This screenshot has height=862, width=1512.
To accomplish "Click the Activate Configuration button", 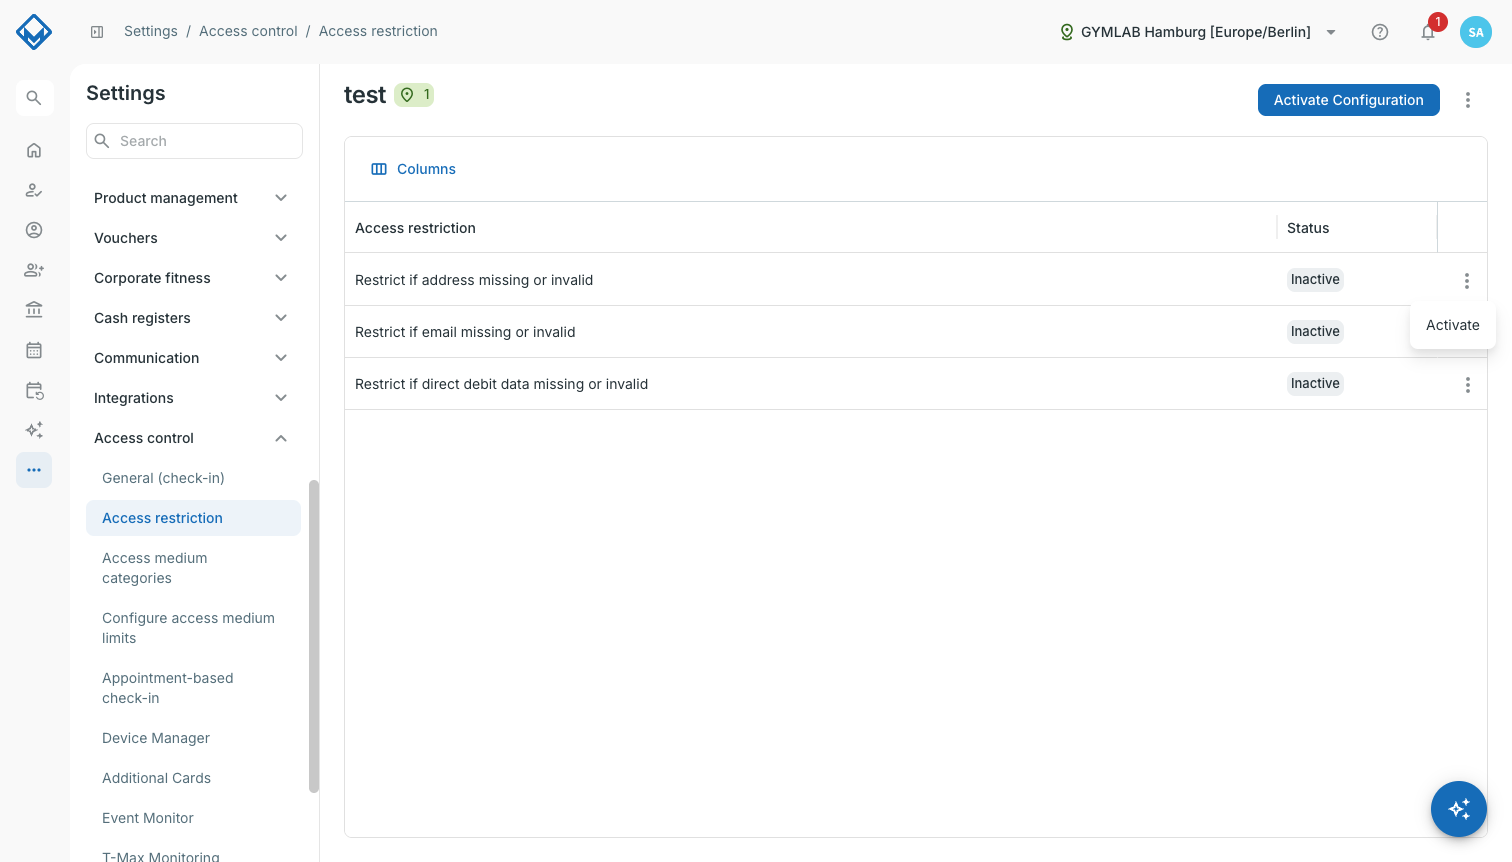I will pos(1349,100).
